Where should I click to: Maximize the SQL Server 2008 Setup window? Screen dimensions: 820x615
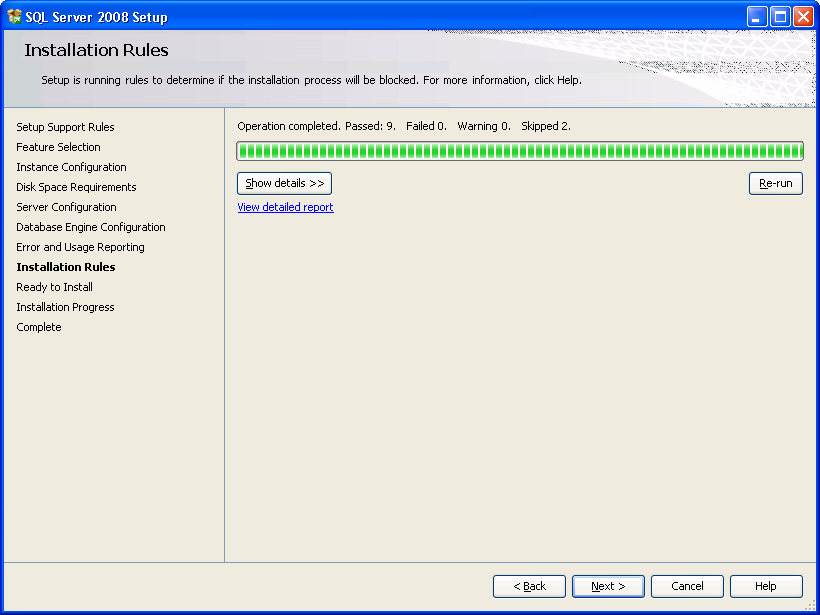pos(780,17)
